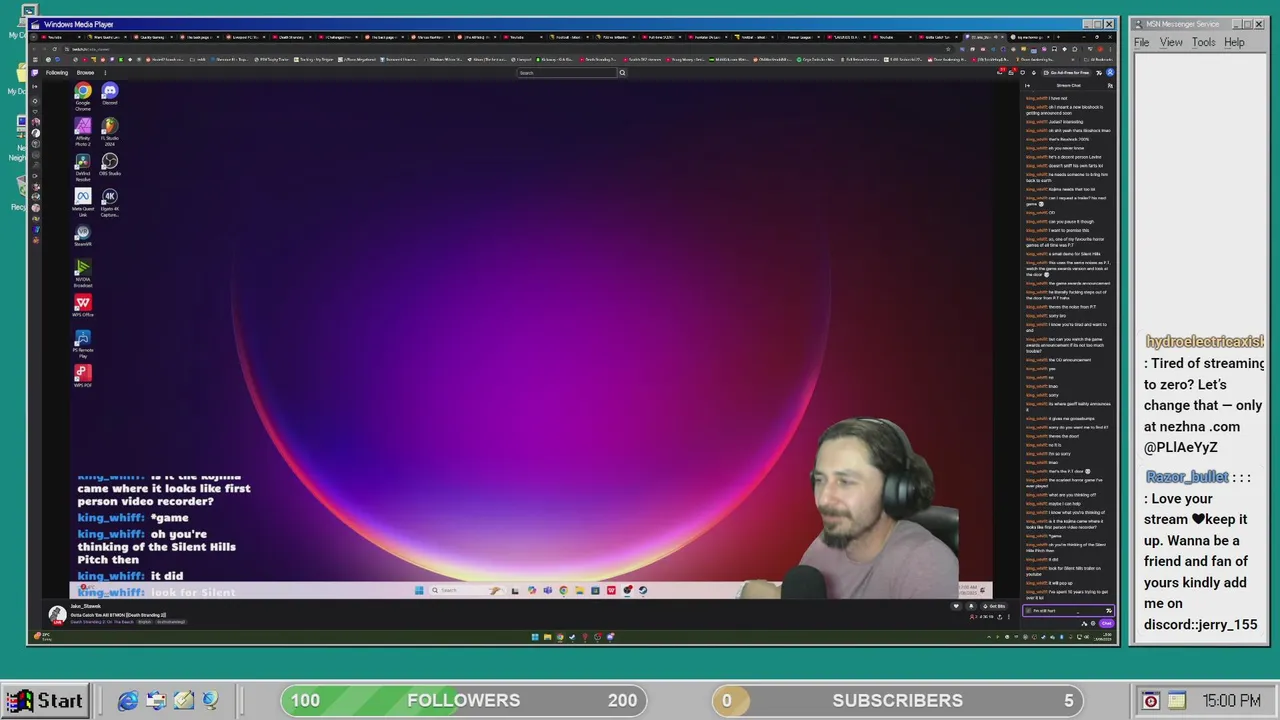1280x720 pixels.
Task: Click the purple Chat send button
Action: 1106,623
